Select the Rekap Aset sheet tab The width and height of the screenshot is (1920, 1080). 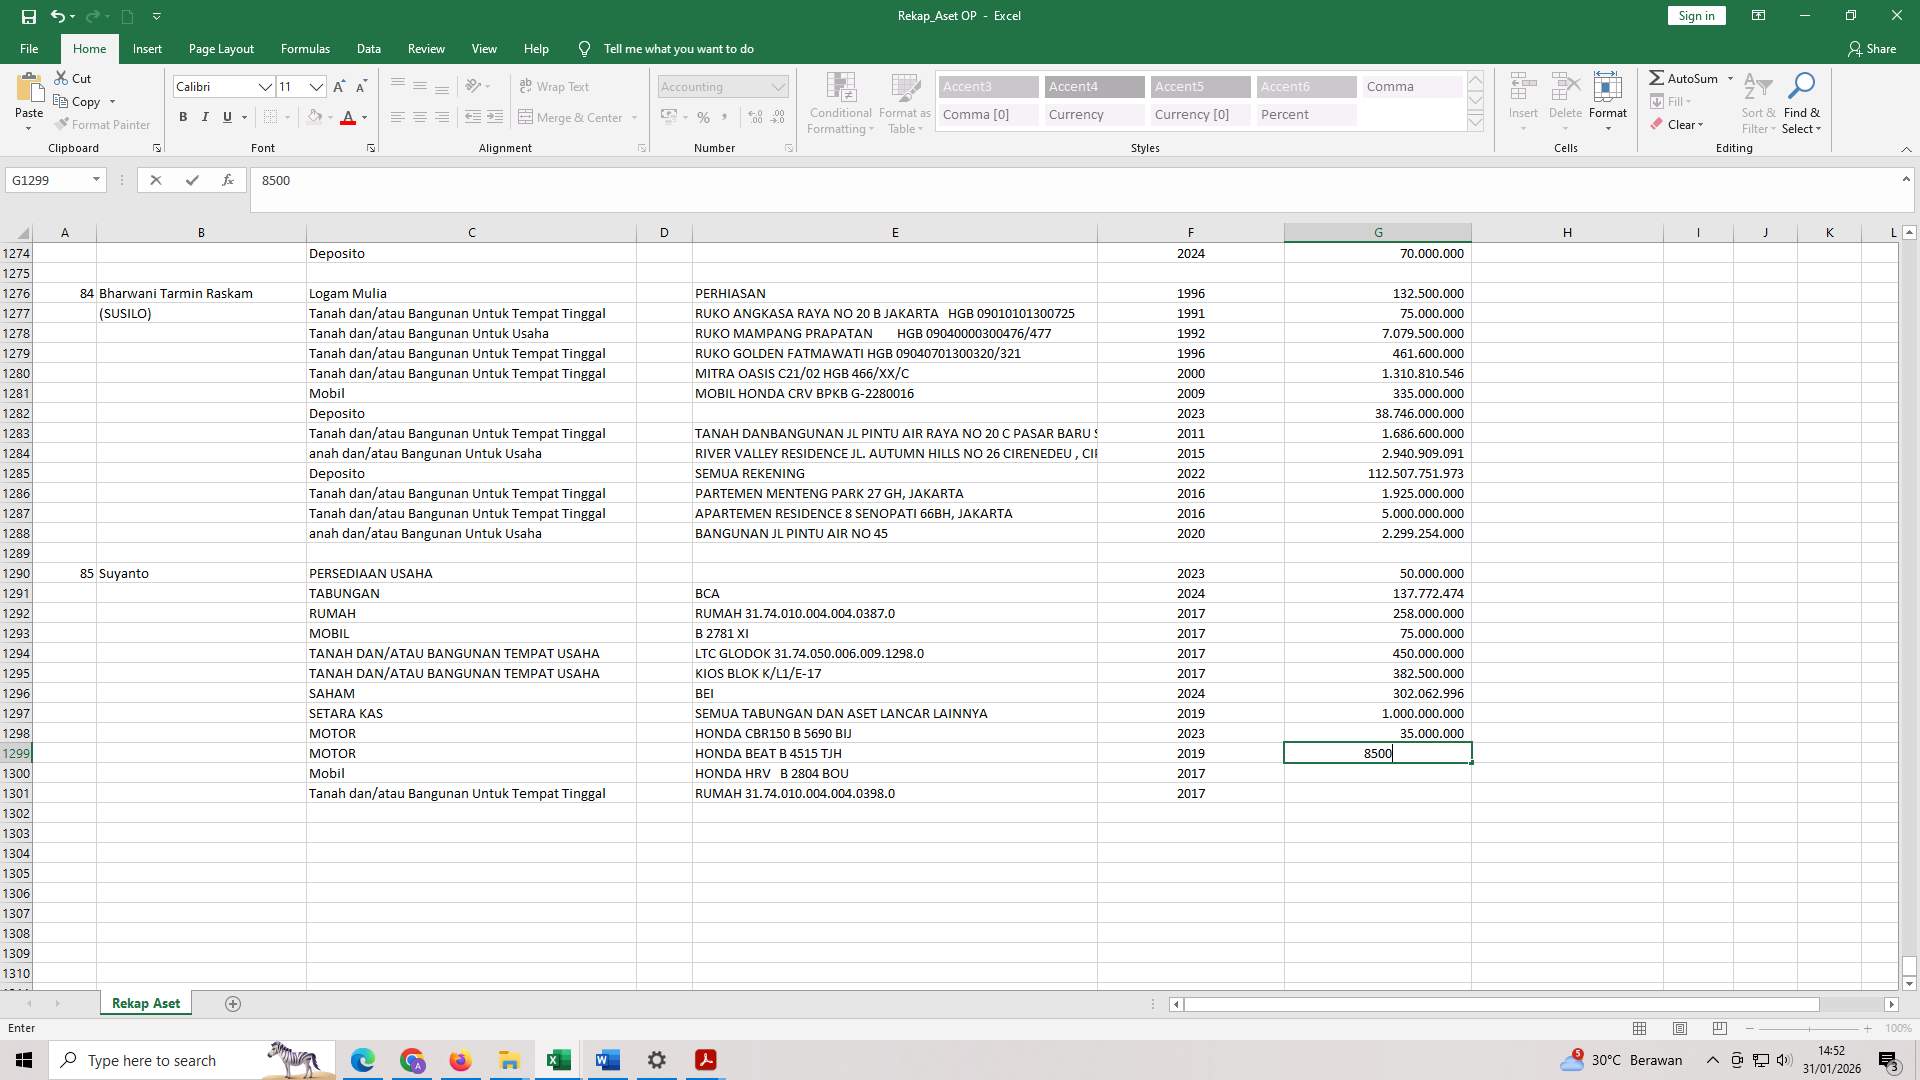(x=145, y=1002)
